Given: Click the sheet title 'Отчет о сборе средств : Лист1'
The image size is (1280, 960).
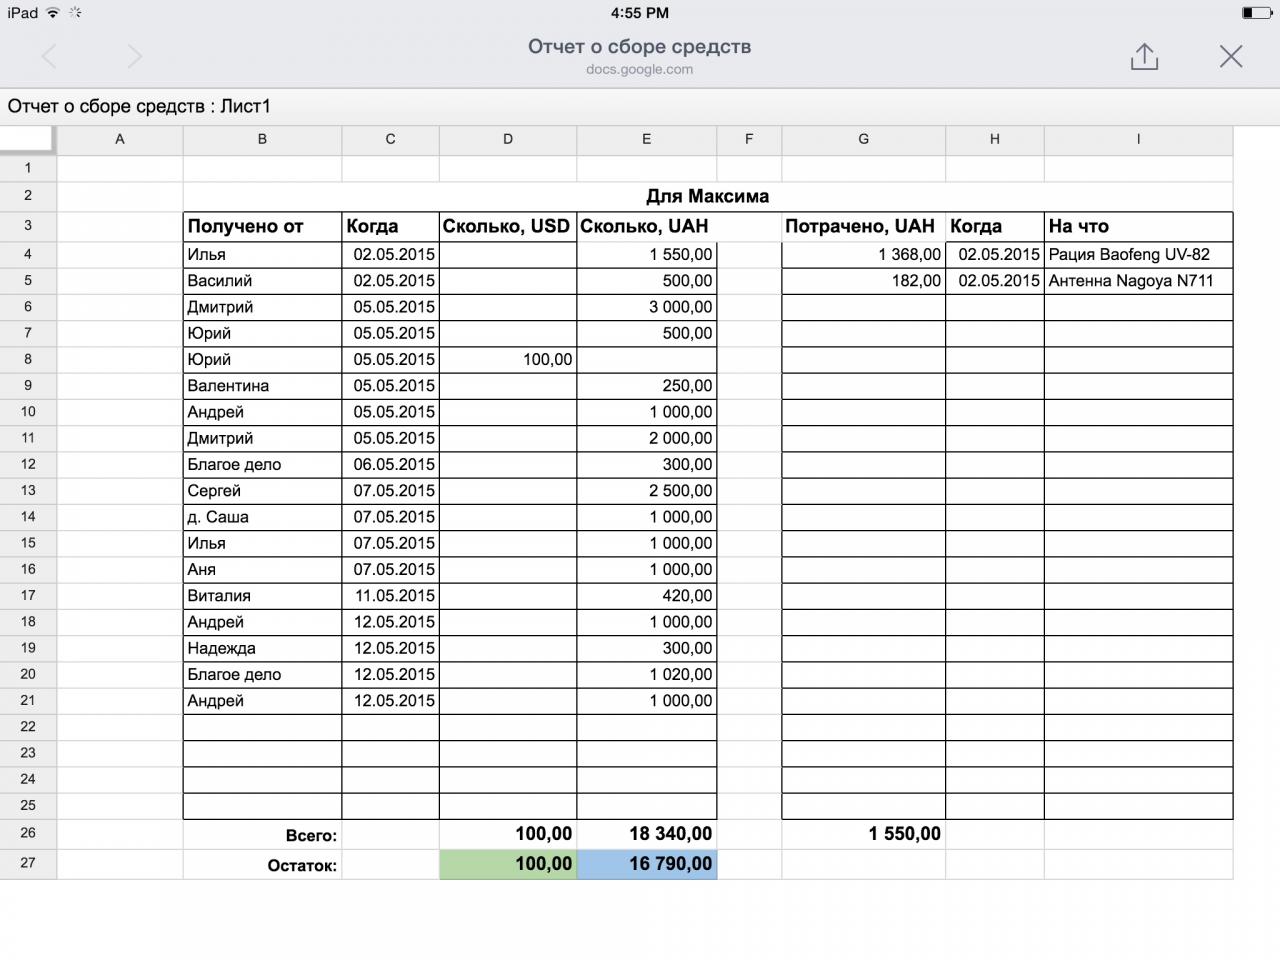Looking at the screenshot, I should [x=140, y=107].
